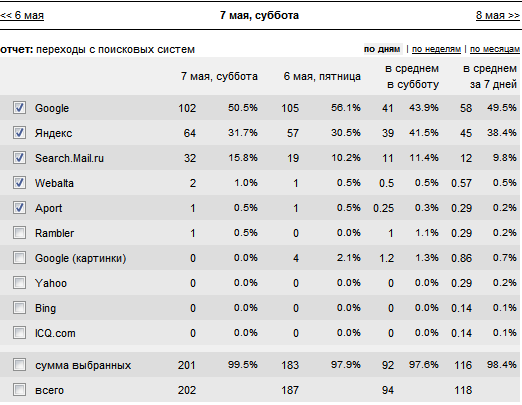Select the по дням view
522x405 pixels.
coord(382,49)
